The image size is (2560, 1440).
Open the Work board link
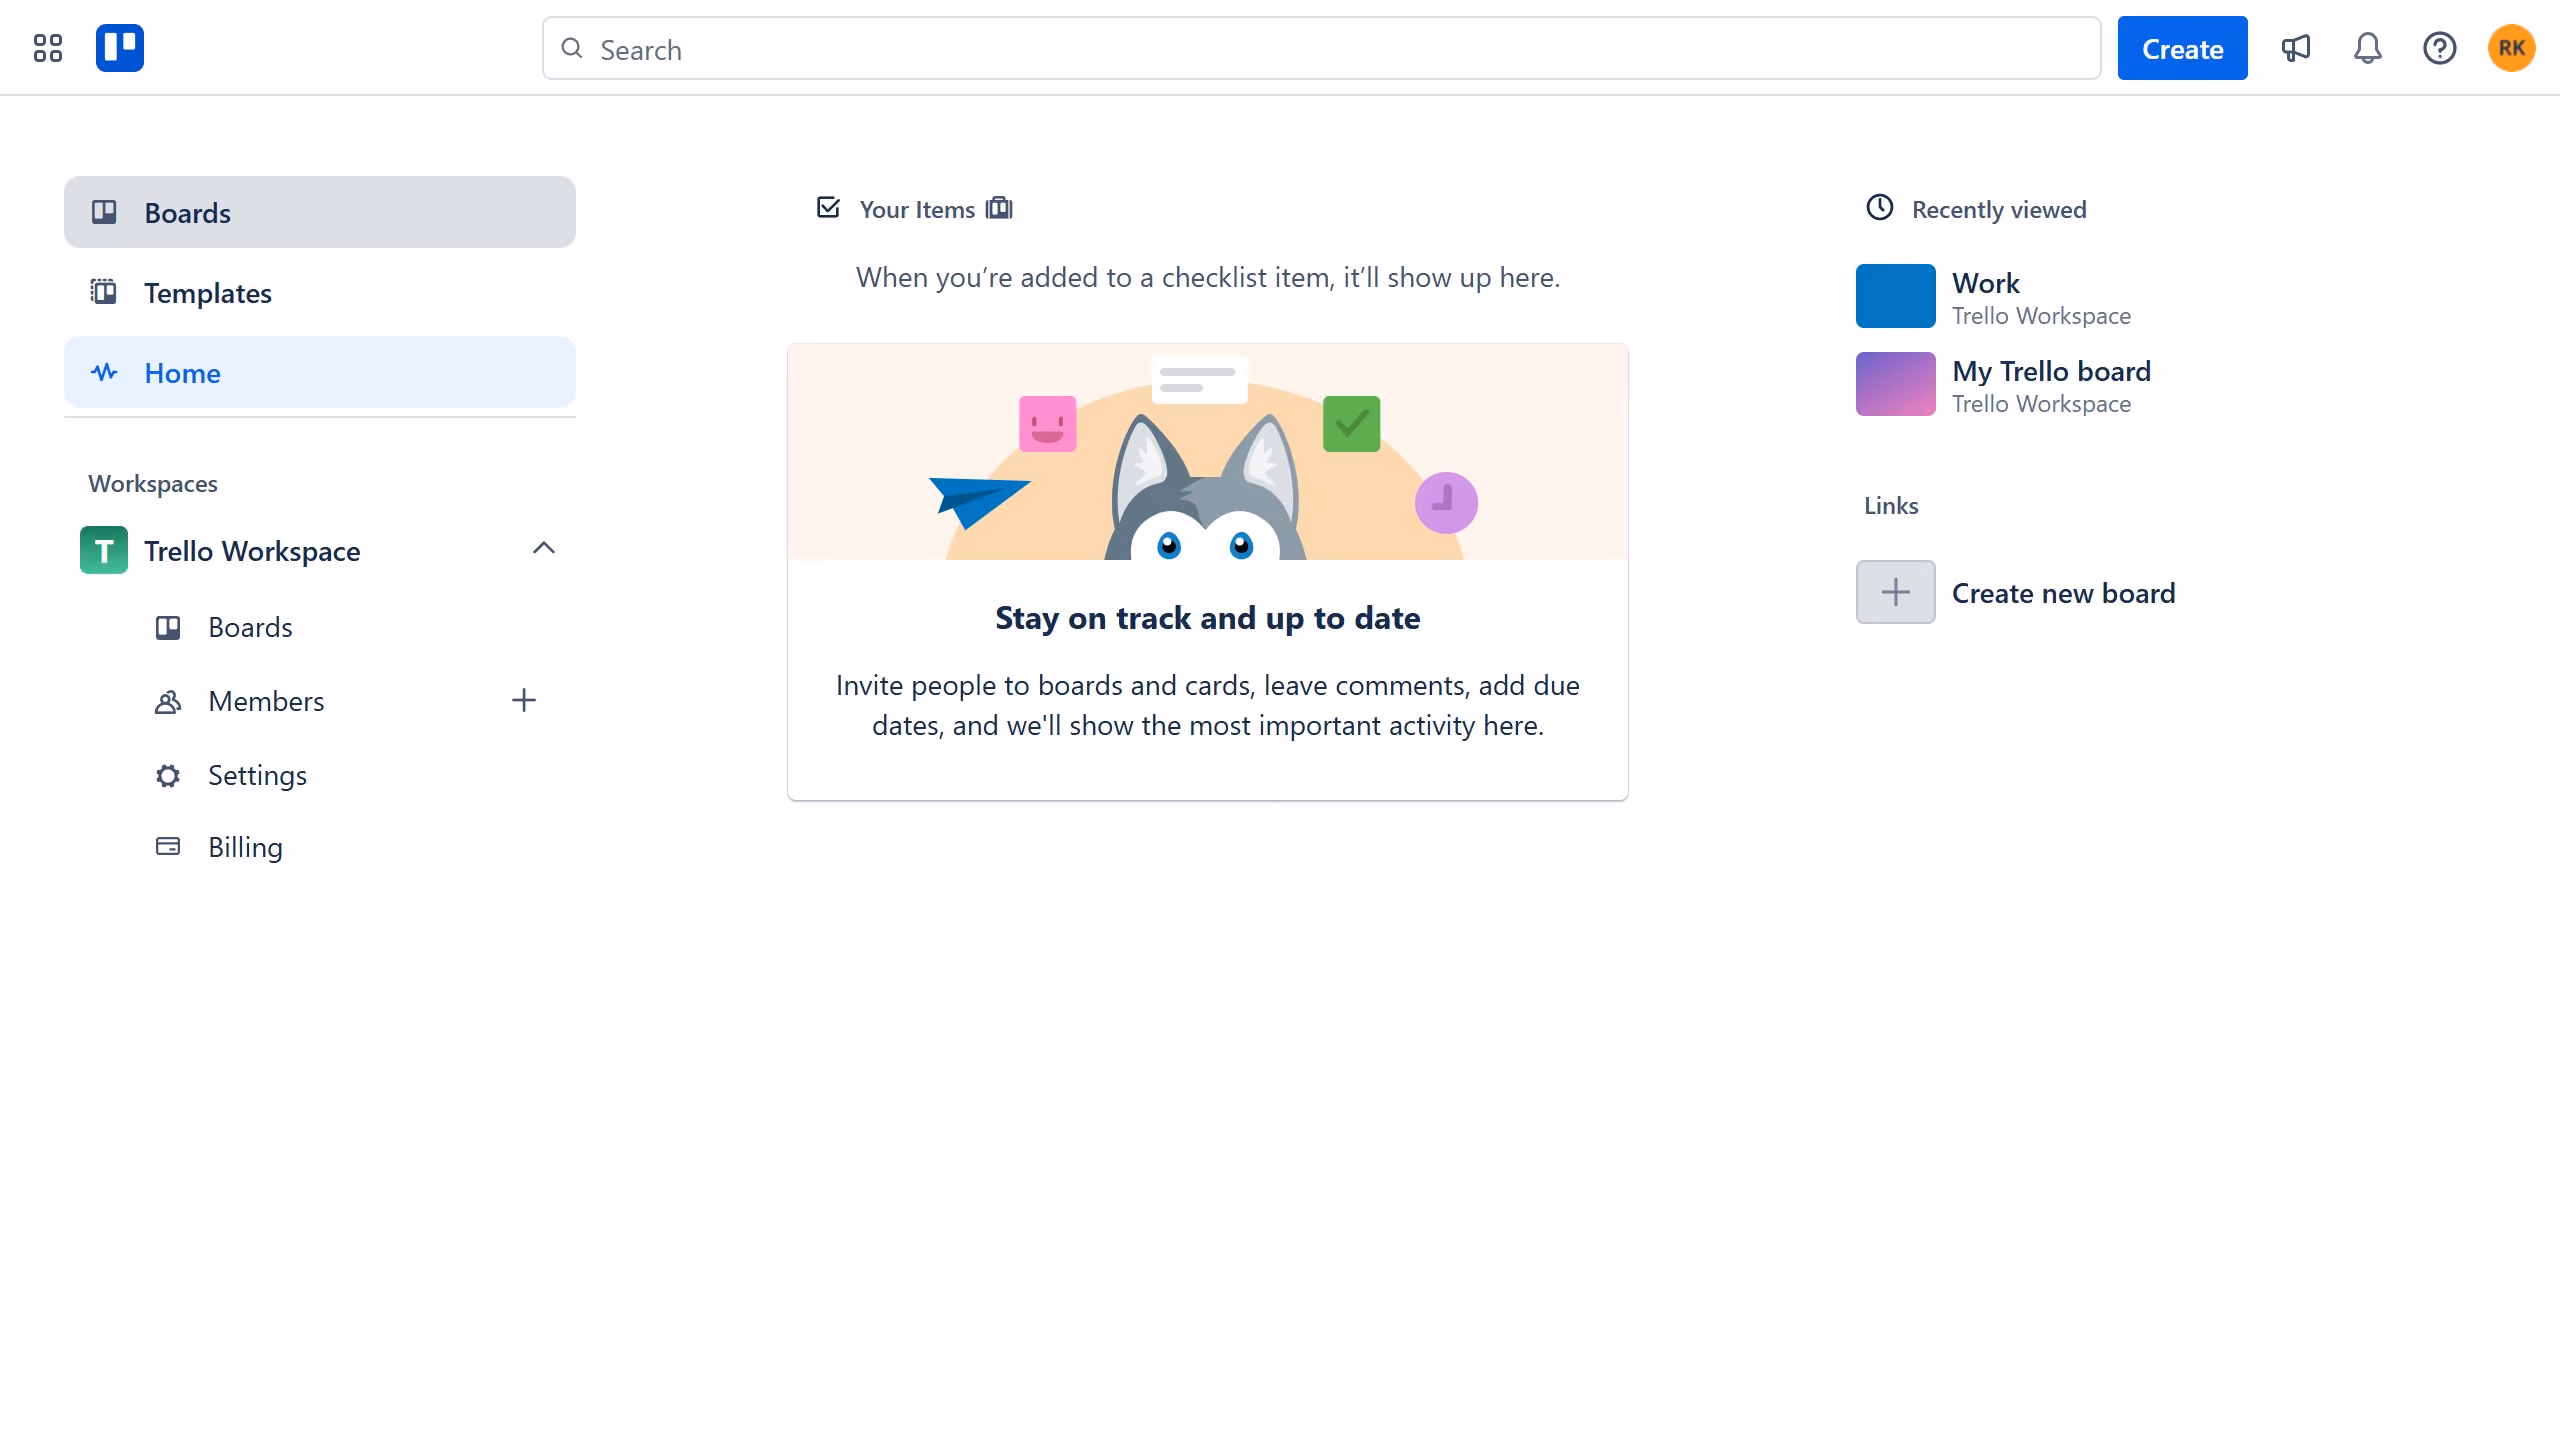[1986, 283]
